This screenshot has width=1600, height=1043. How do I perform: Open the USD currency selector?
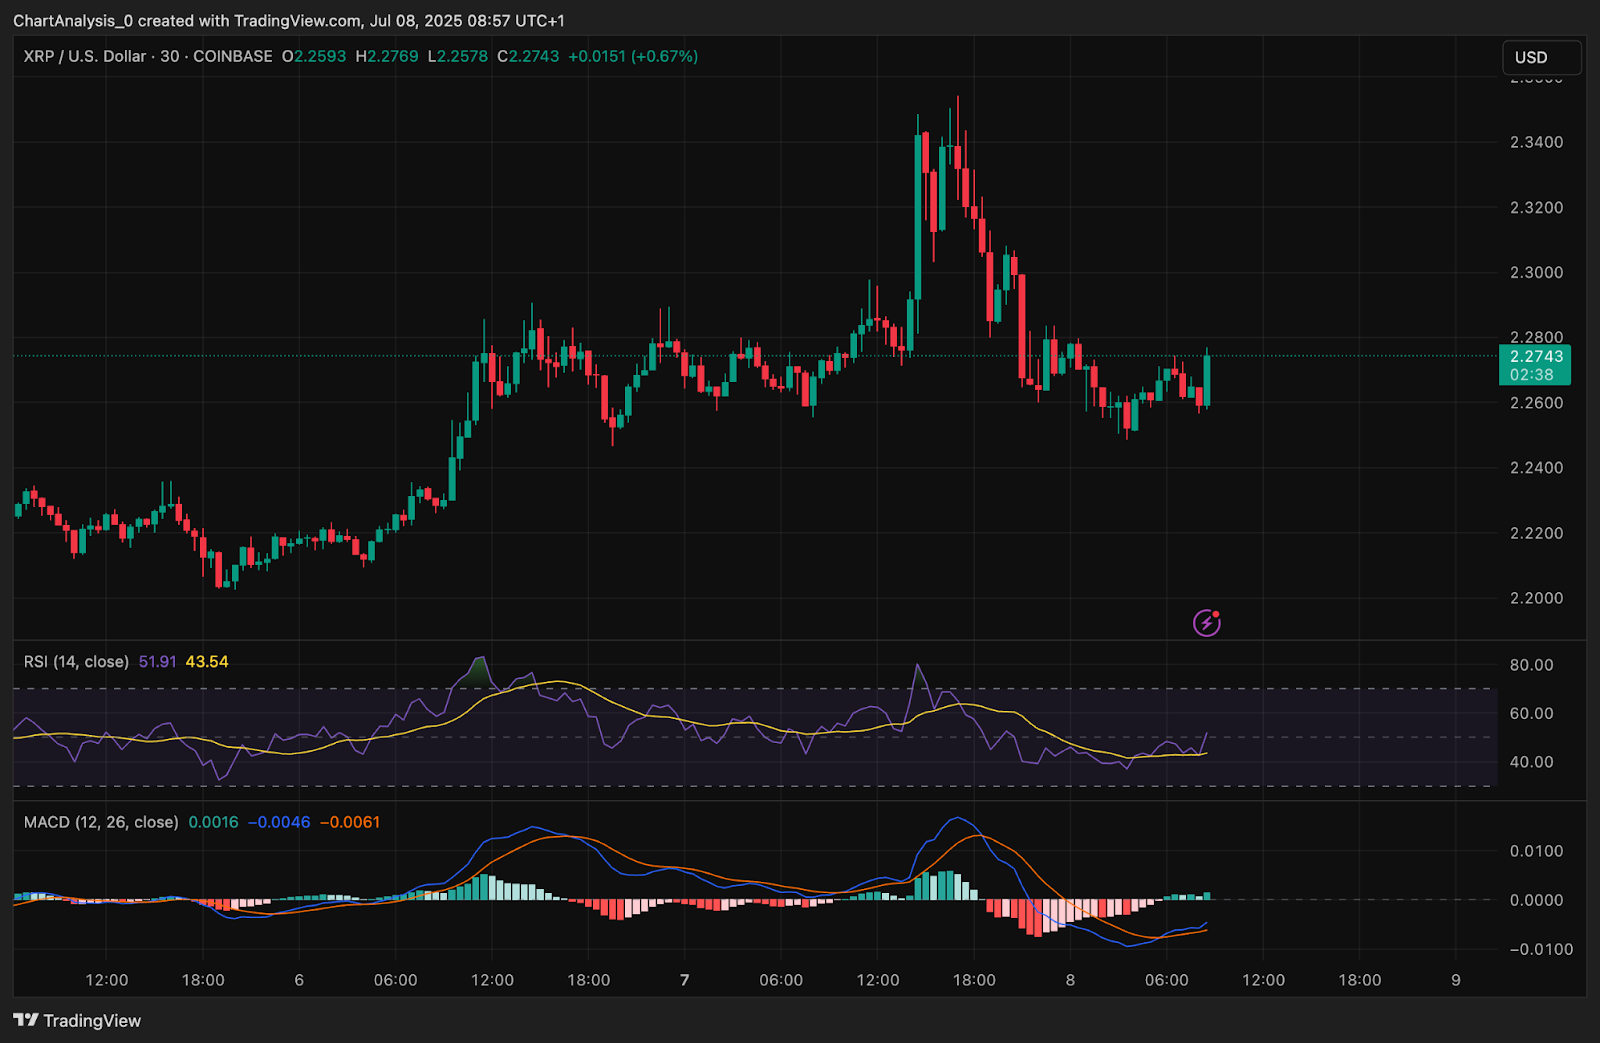click(x=1541, y=57)
